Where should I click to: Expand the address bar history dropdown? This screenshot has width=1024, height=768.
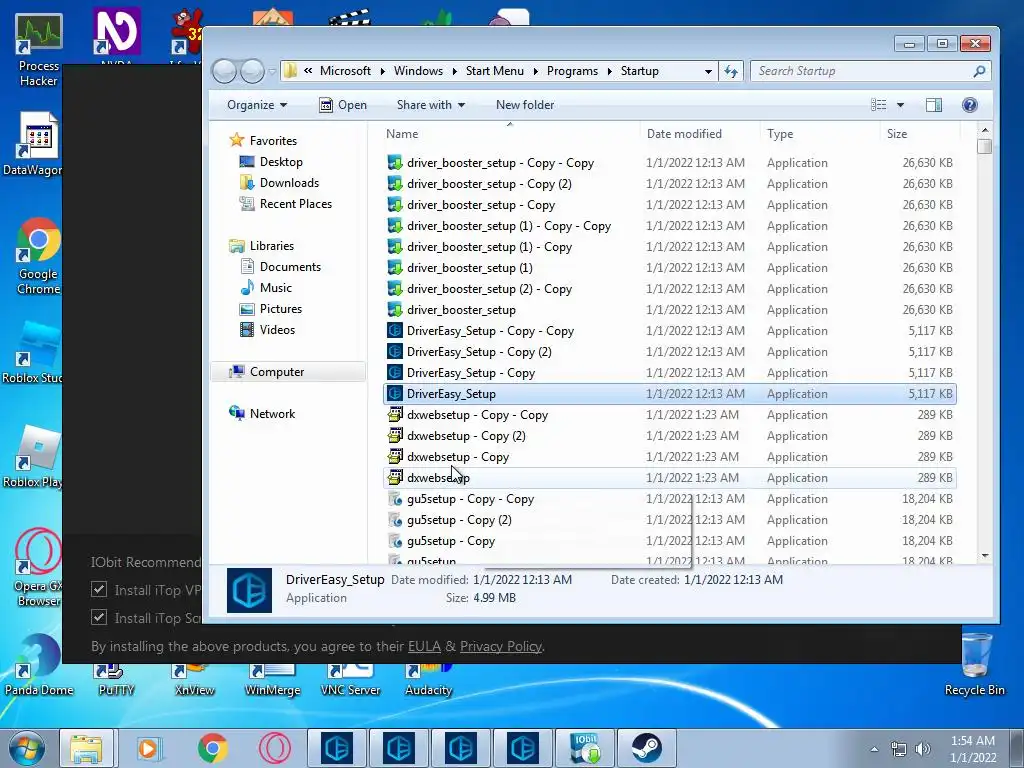(708, 71)
